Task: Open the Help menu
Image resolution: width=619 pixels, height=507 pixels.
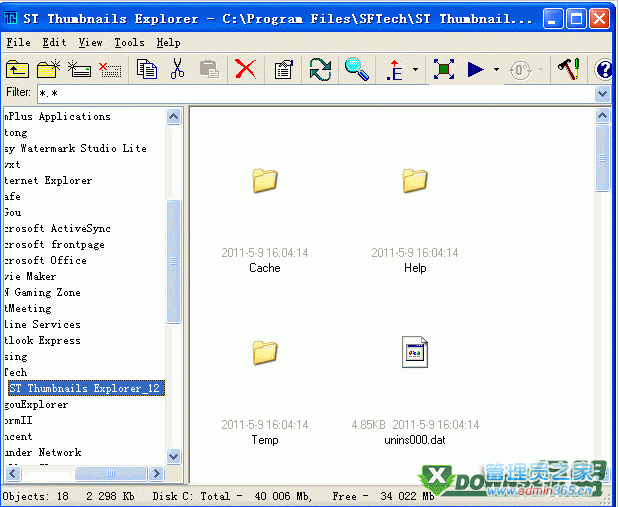Action: (169, 42)
